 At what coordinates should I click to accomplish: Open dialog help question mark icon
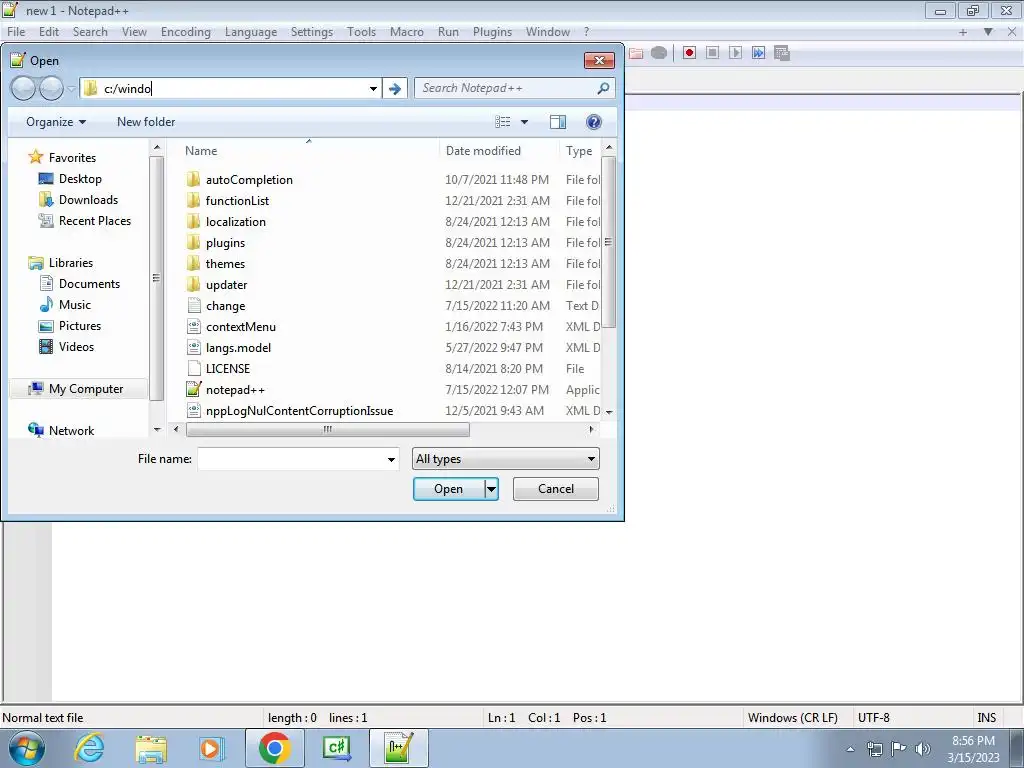tap(593, 122)
